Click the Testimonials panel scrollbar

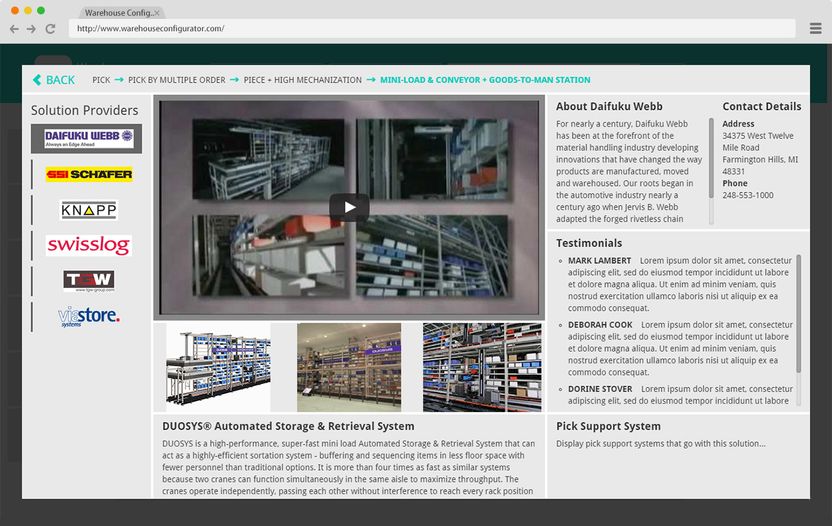coord(798,312)
